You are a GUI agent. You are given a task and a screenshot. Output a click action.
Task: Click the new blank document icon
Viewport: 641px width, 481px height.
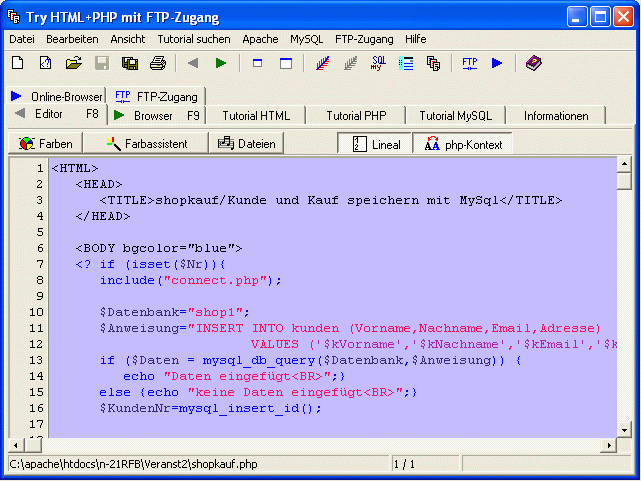point(18,63)
